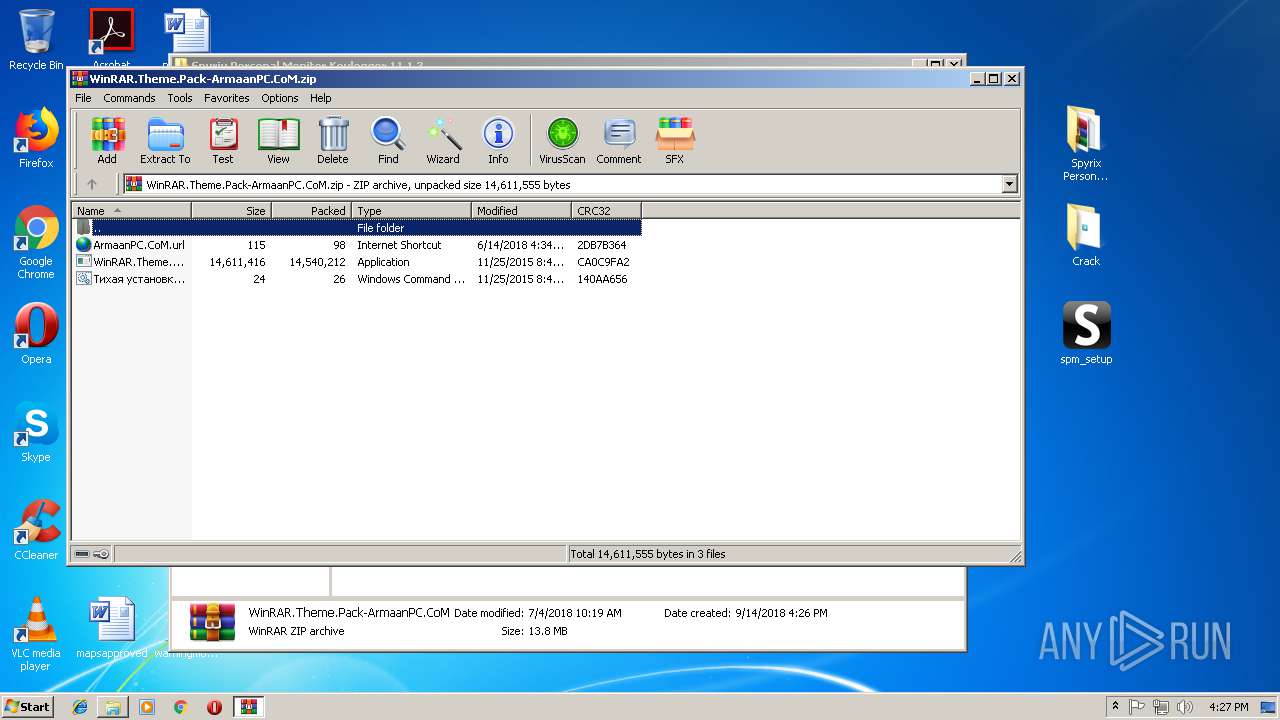This screenshot has width=1280, height=720.
Task: Click the Delete trash can icon
Action: pos(333,140)
